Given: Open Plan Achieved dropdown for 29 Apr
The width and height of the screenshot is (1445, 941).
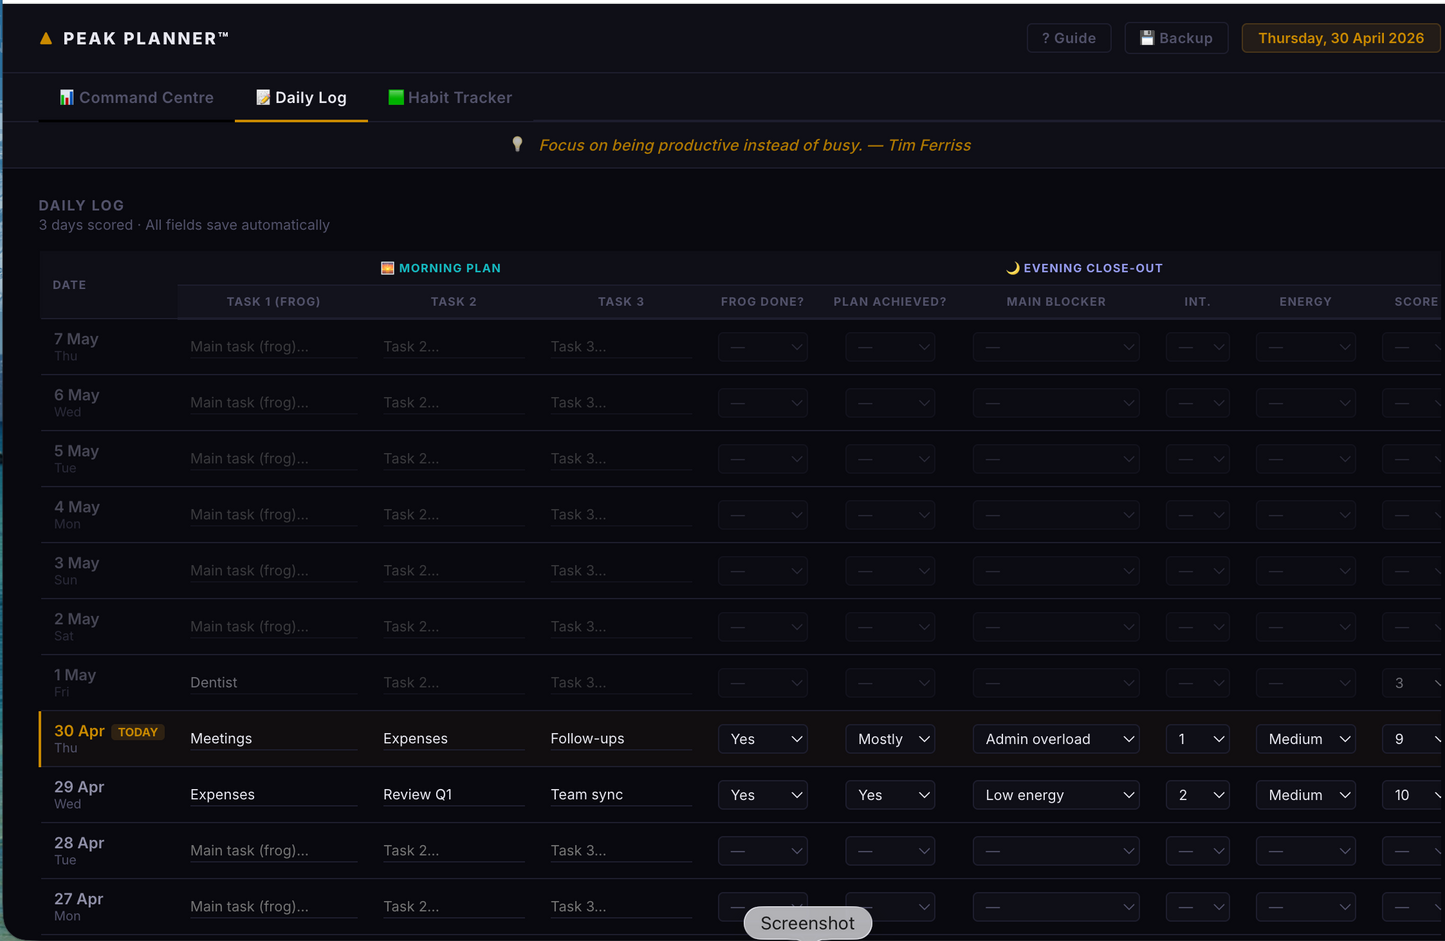Looking at the screenshot, I should (x=890, y=795).
